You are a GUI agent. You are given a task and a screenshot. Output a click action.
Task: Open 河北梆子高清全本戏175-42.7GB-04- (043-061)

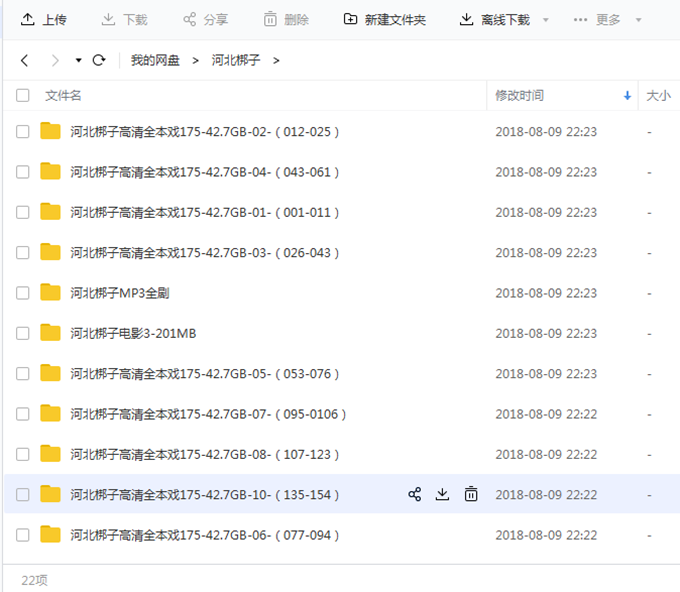[x=205, y=172]
